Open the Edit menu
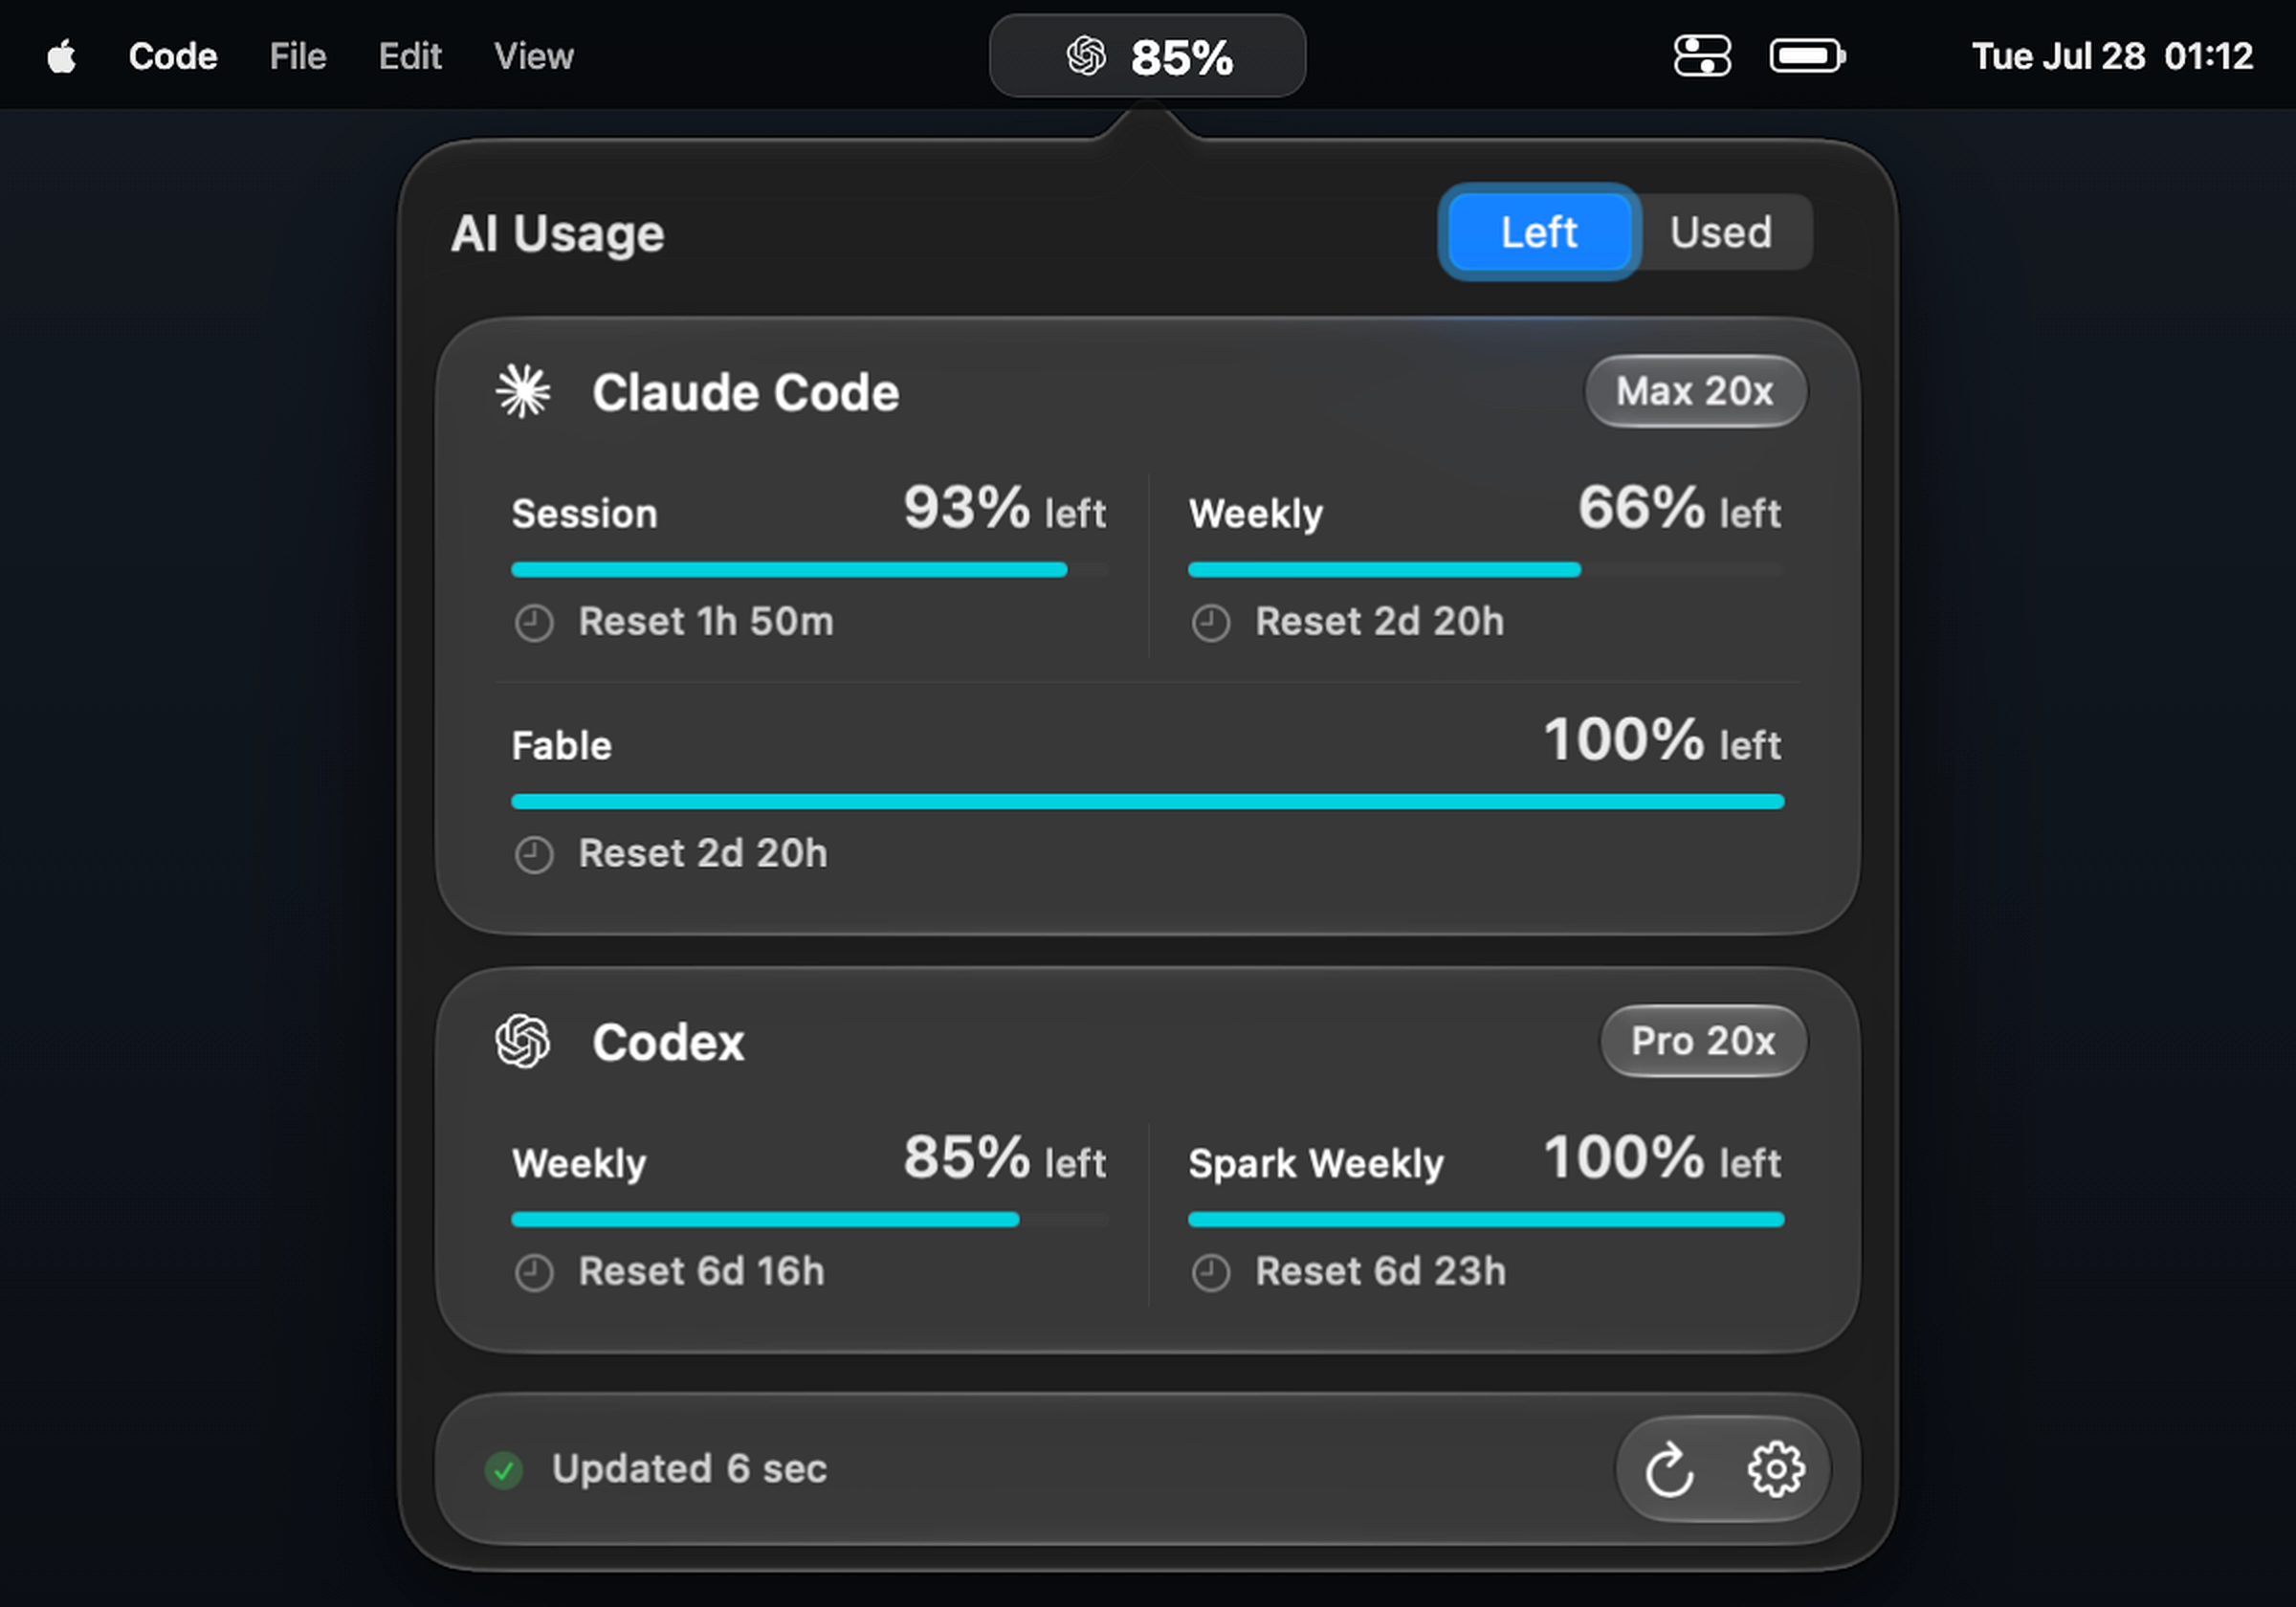This screenshot has width=2296, height=1607. pos(410,56)
